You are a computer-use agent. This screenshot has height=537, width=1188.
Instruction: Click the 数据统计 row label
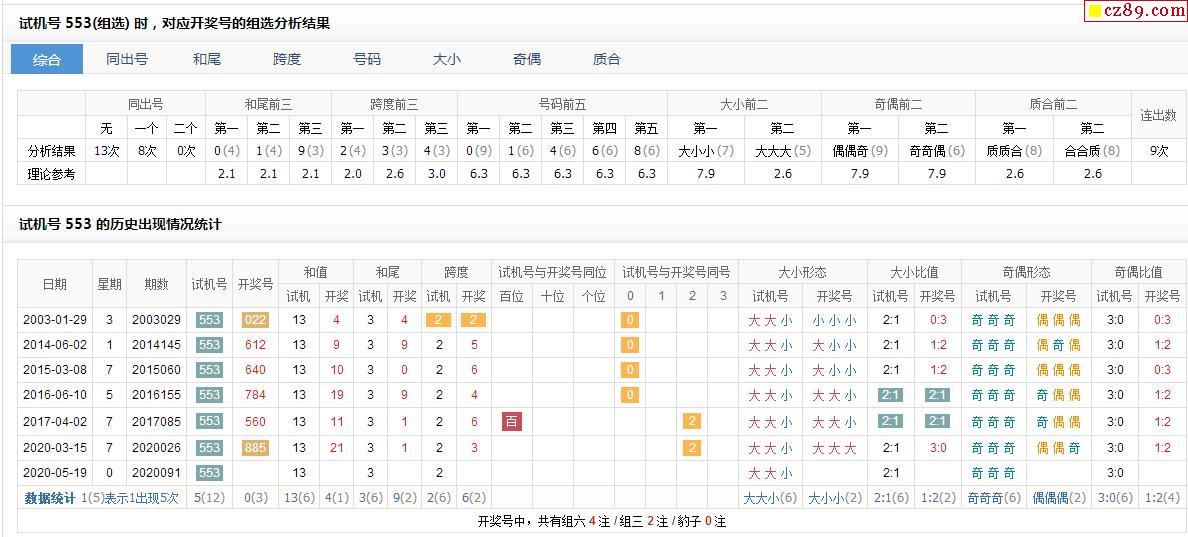pyautogui.click(x=50, y=498)
